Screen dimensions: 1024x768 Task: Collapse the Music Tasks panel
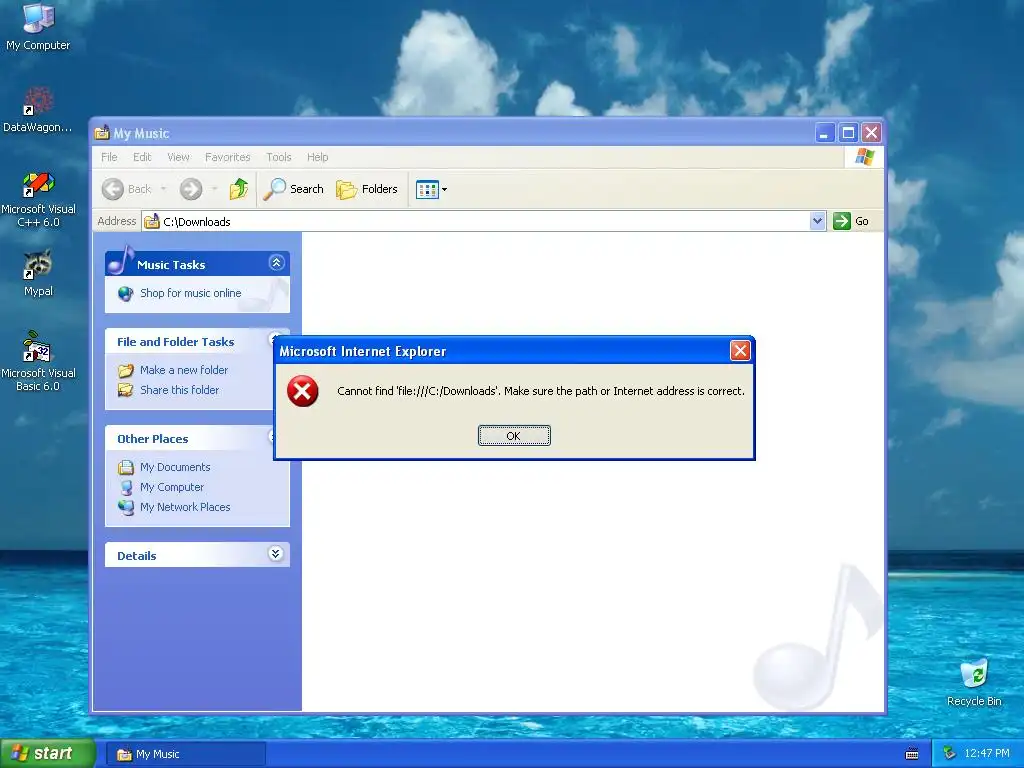click(x=276, y=263)
